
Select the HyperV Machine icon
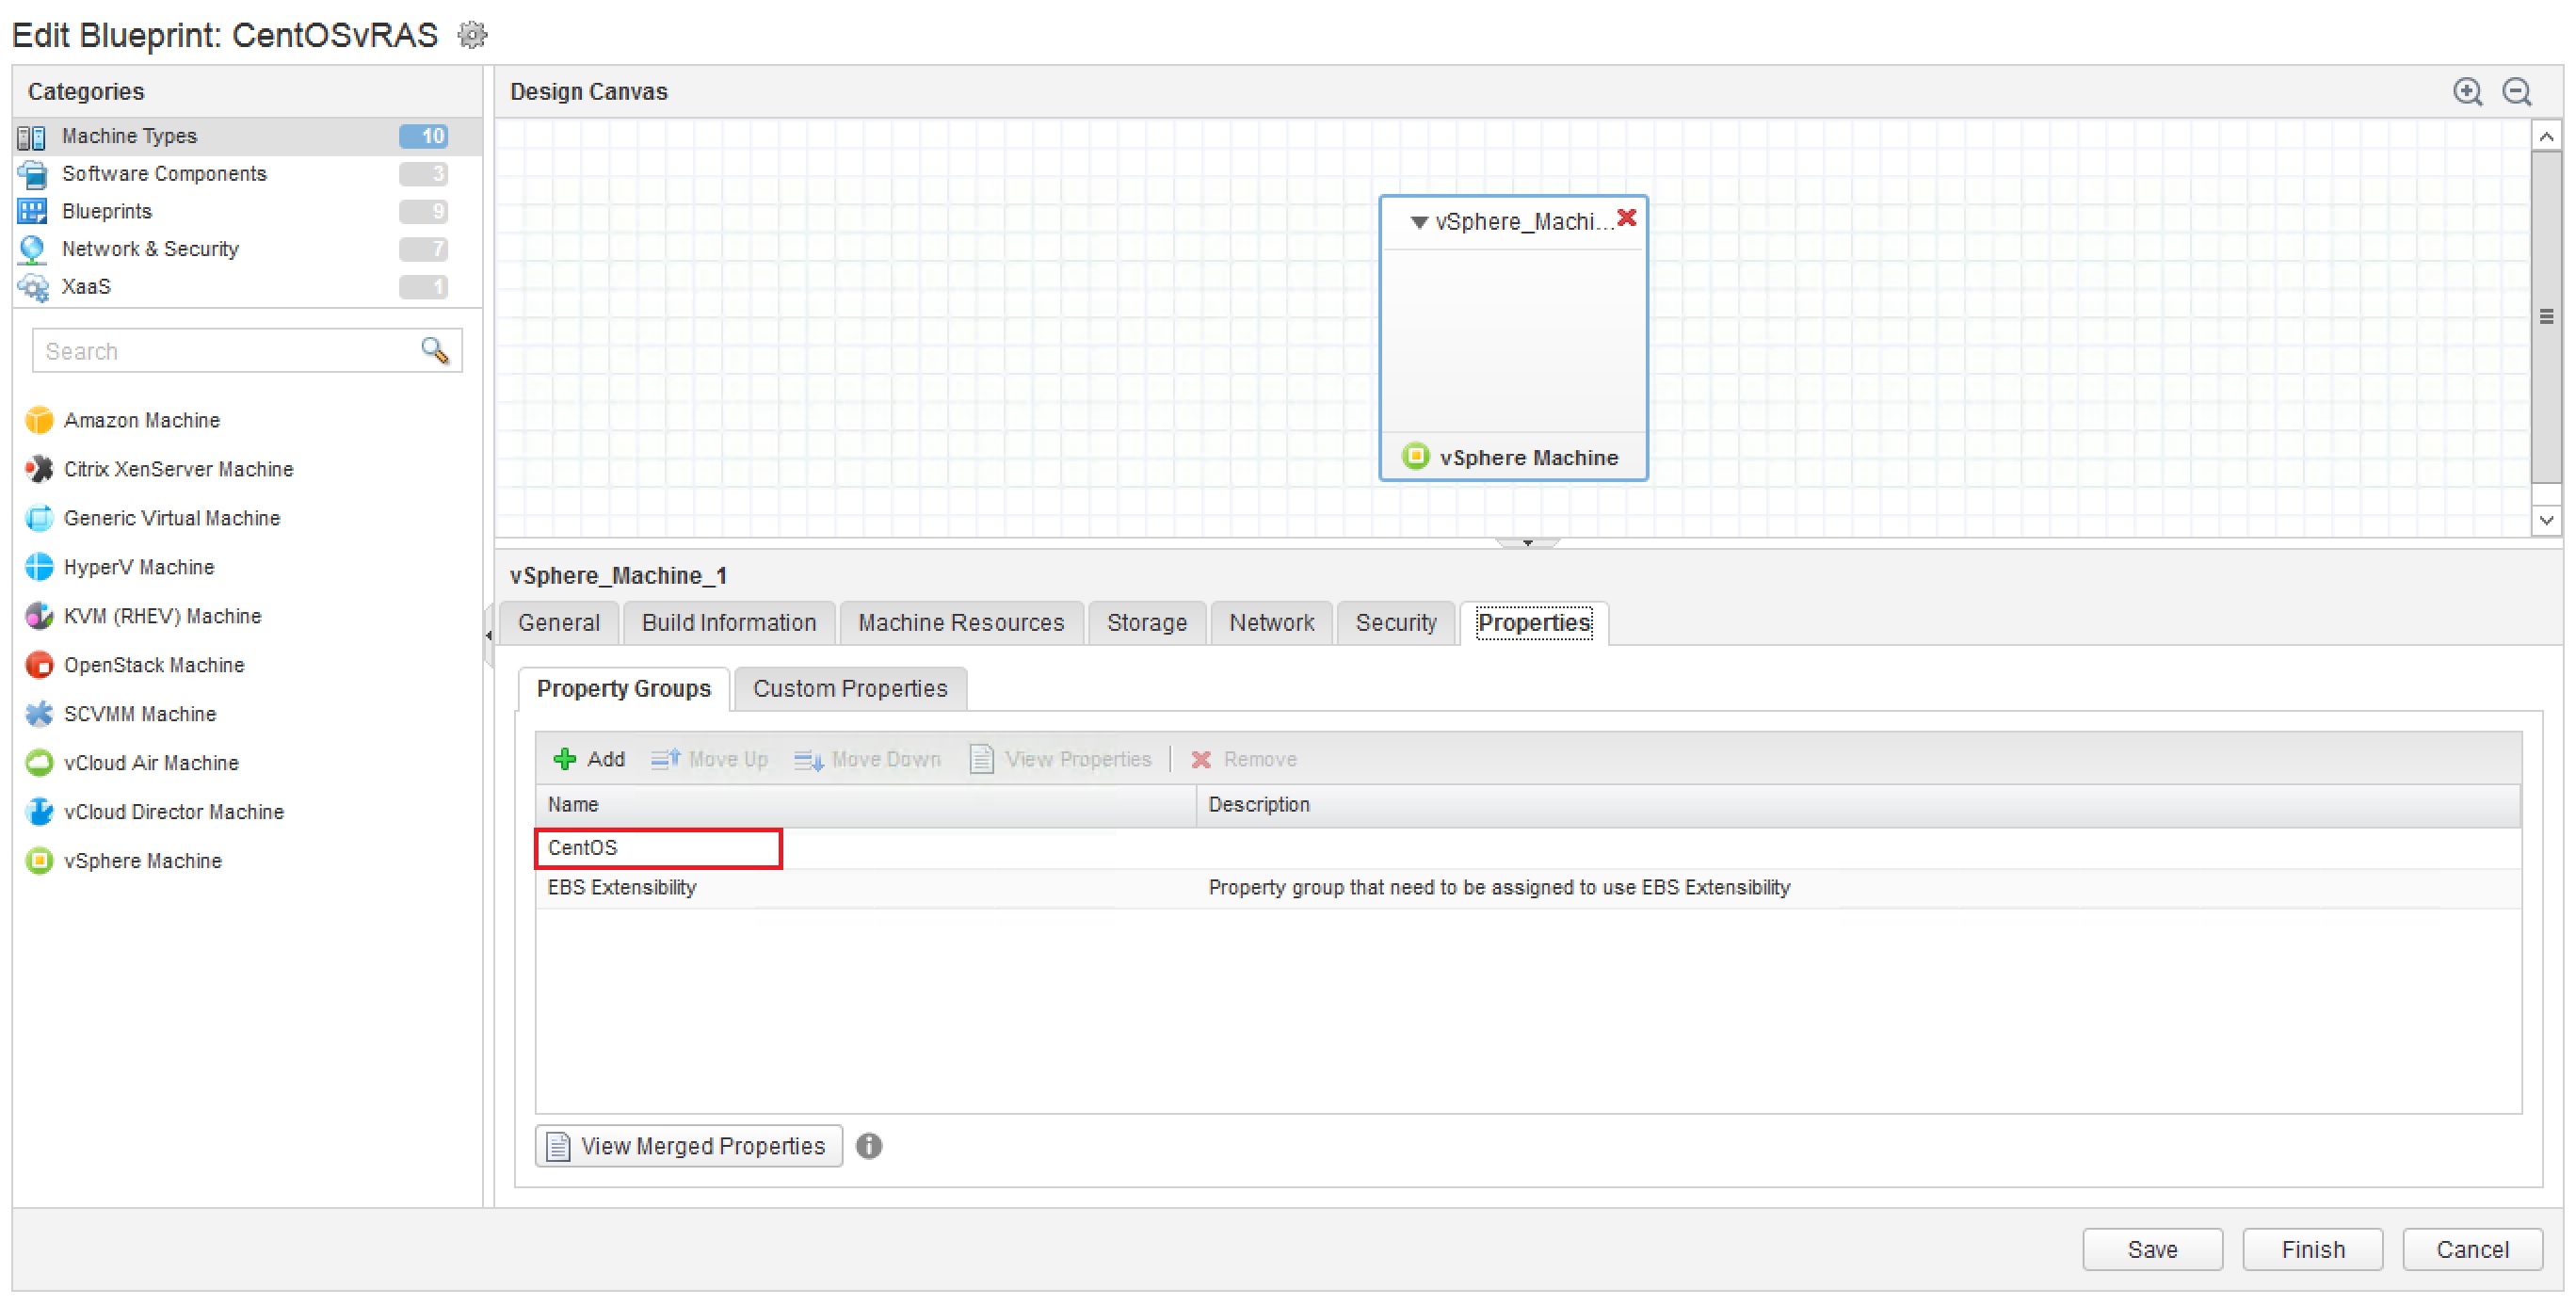click(39, 567)
